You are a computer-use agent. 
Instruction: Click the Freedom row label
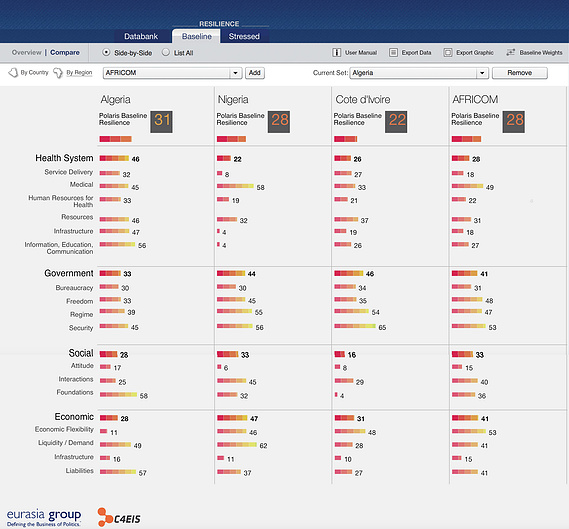tap(79, 301)
